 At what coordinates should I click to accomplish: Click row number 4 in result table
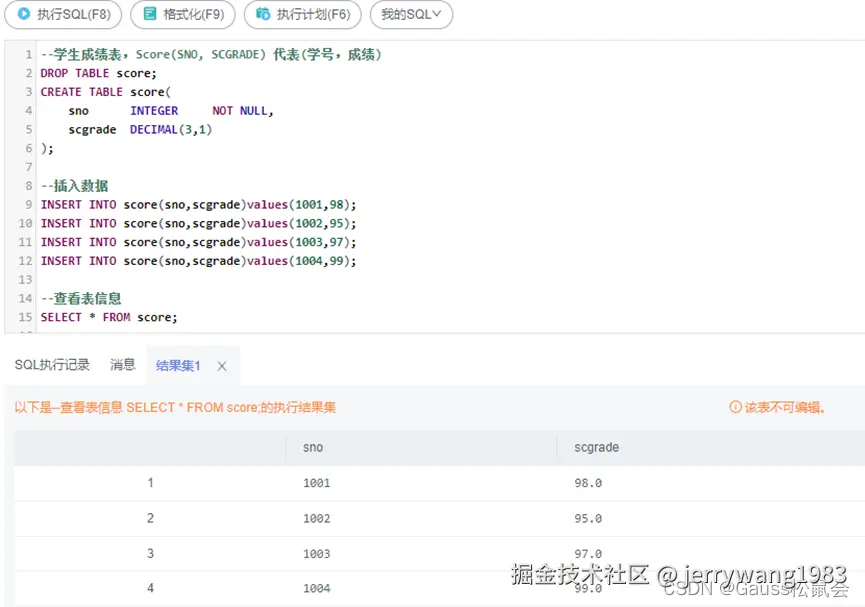[x=150, y=588]
